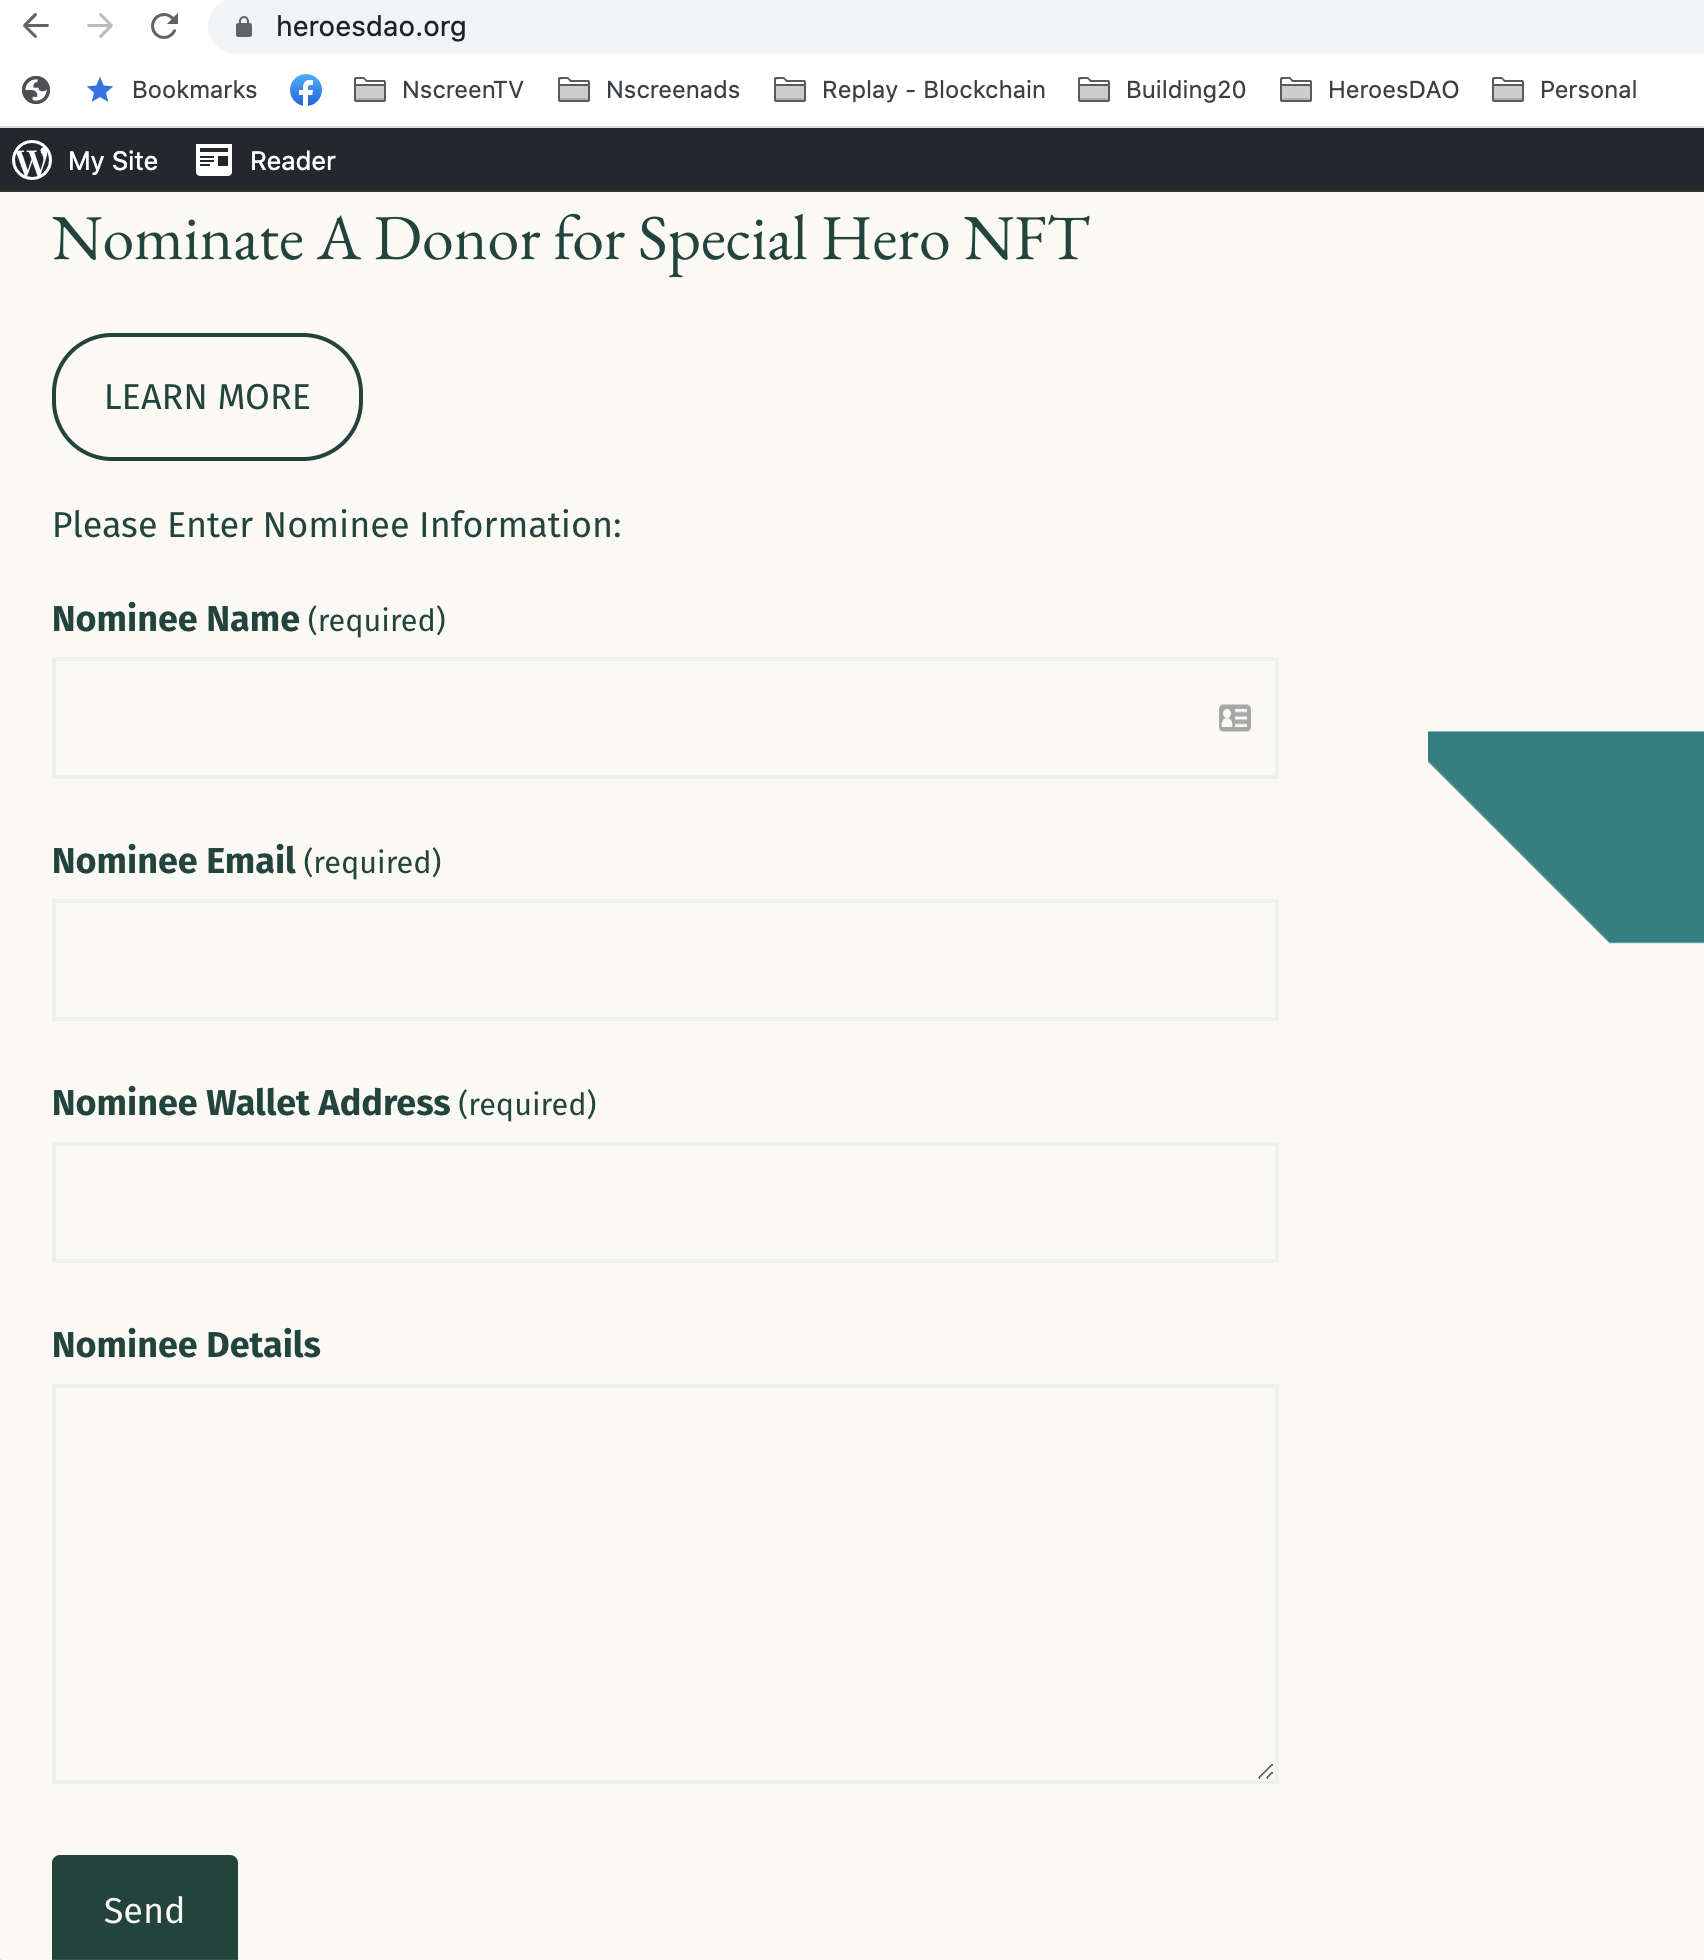Screen dimensions: 1704x1960
Task: Open Reader in the WordPress bar
Action: (x=292, y=161)
